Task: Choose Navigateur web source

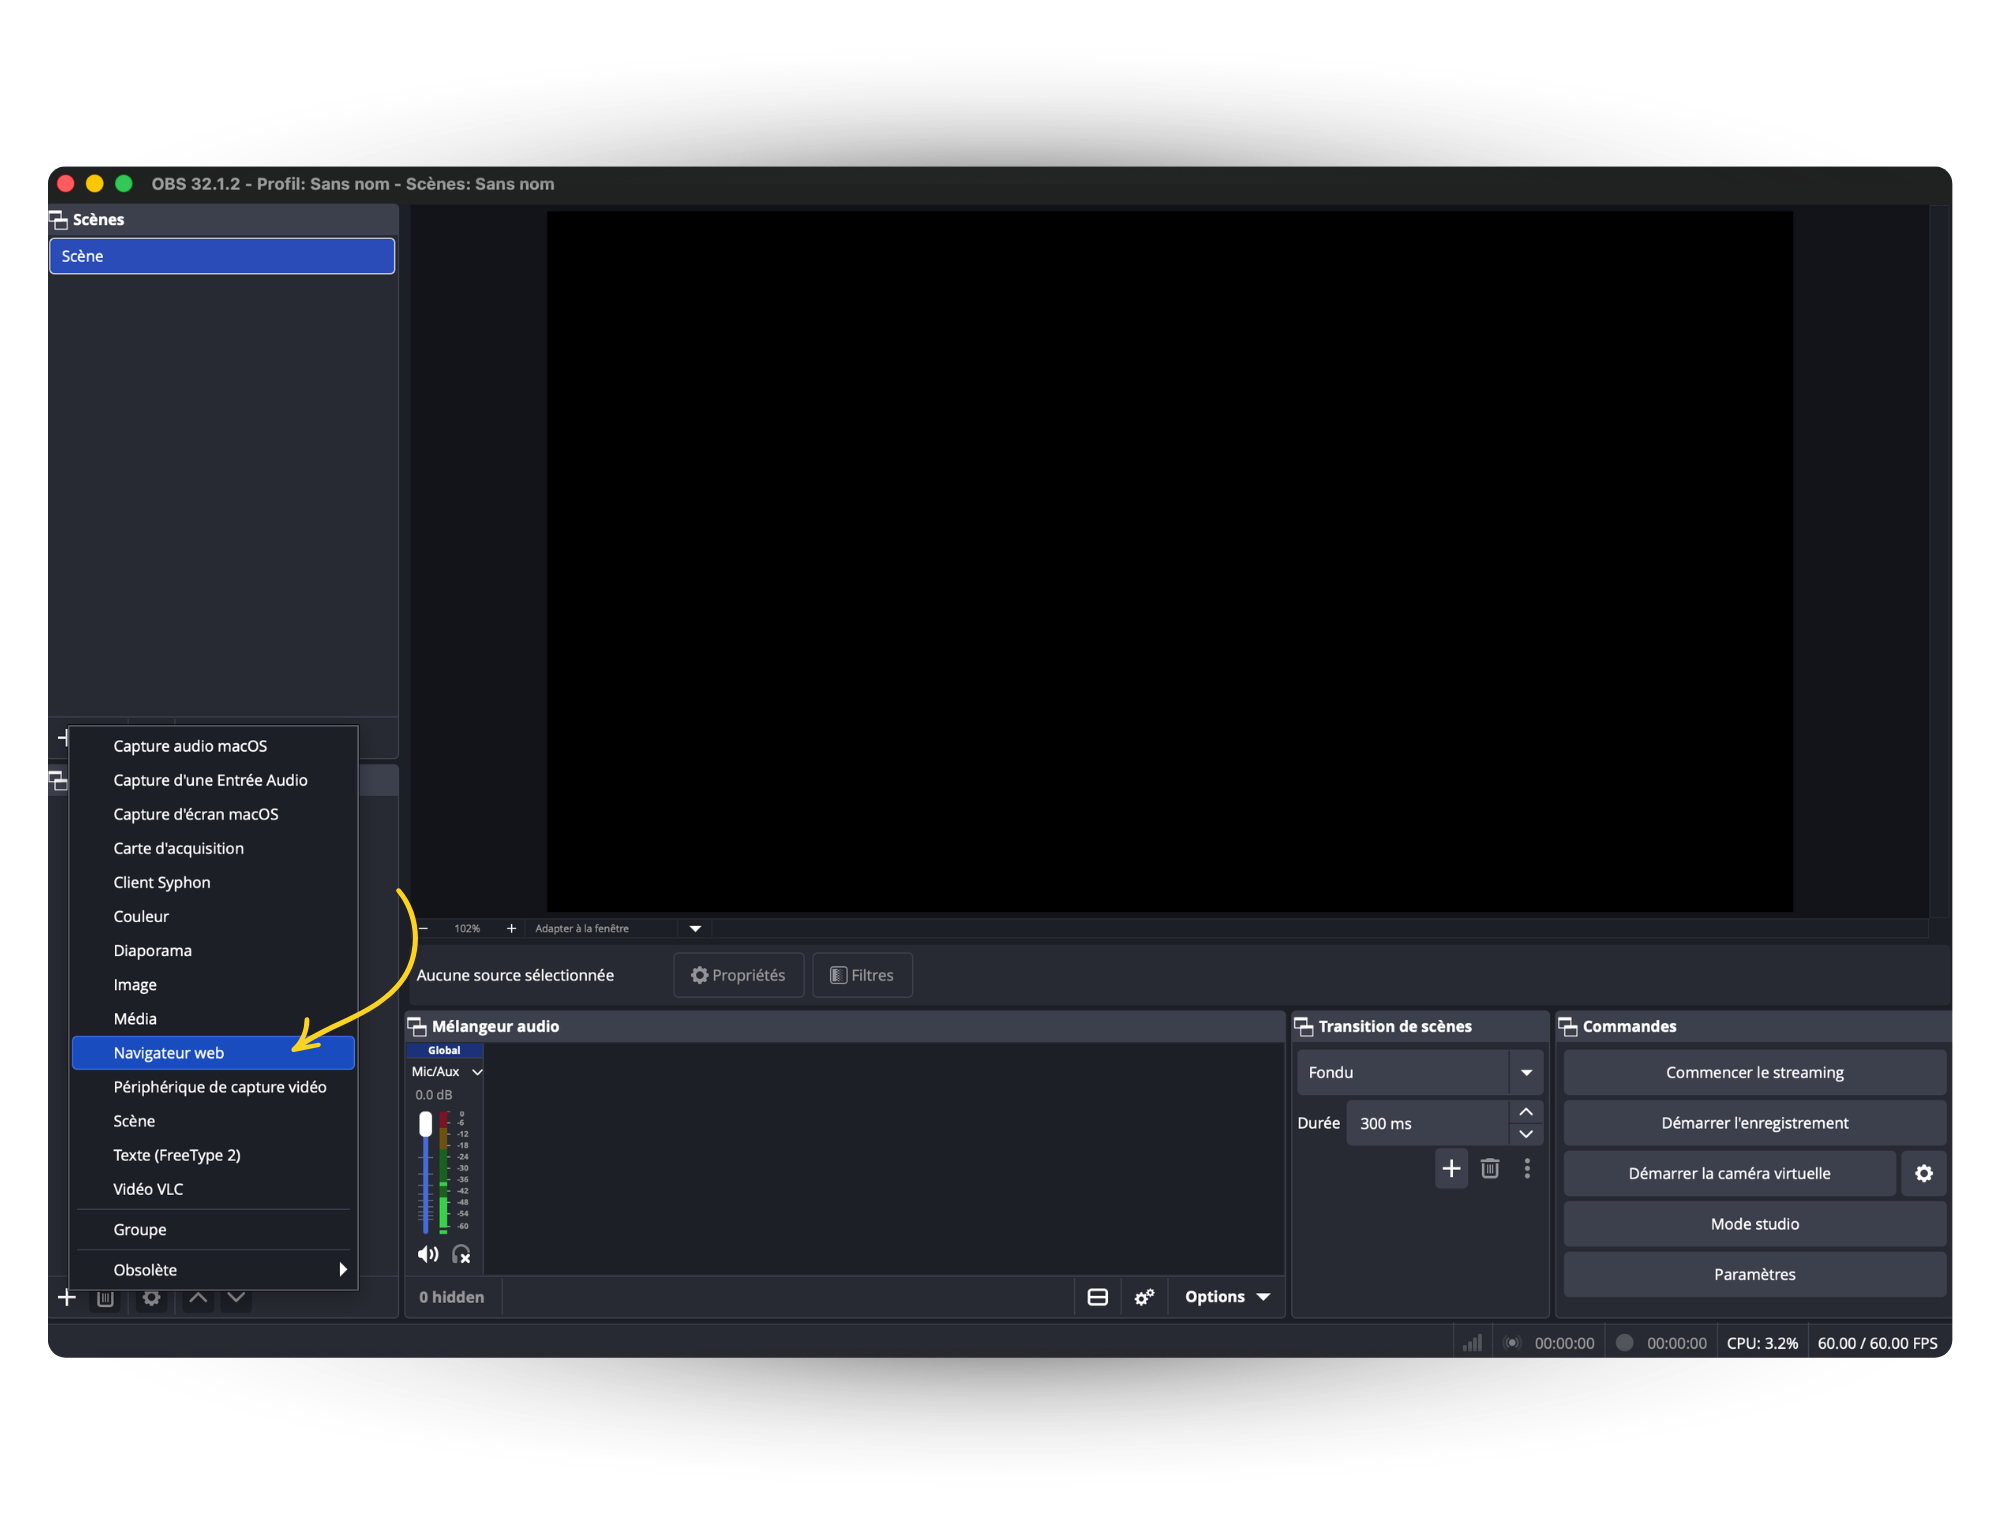Action: (213, 1053)
